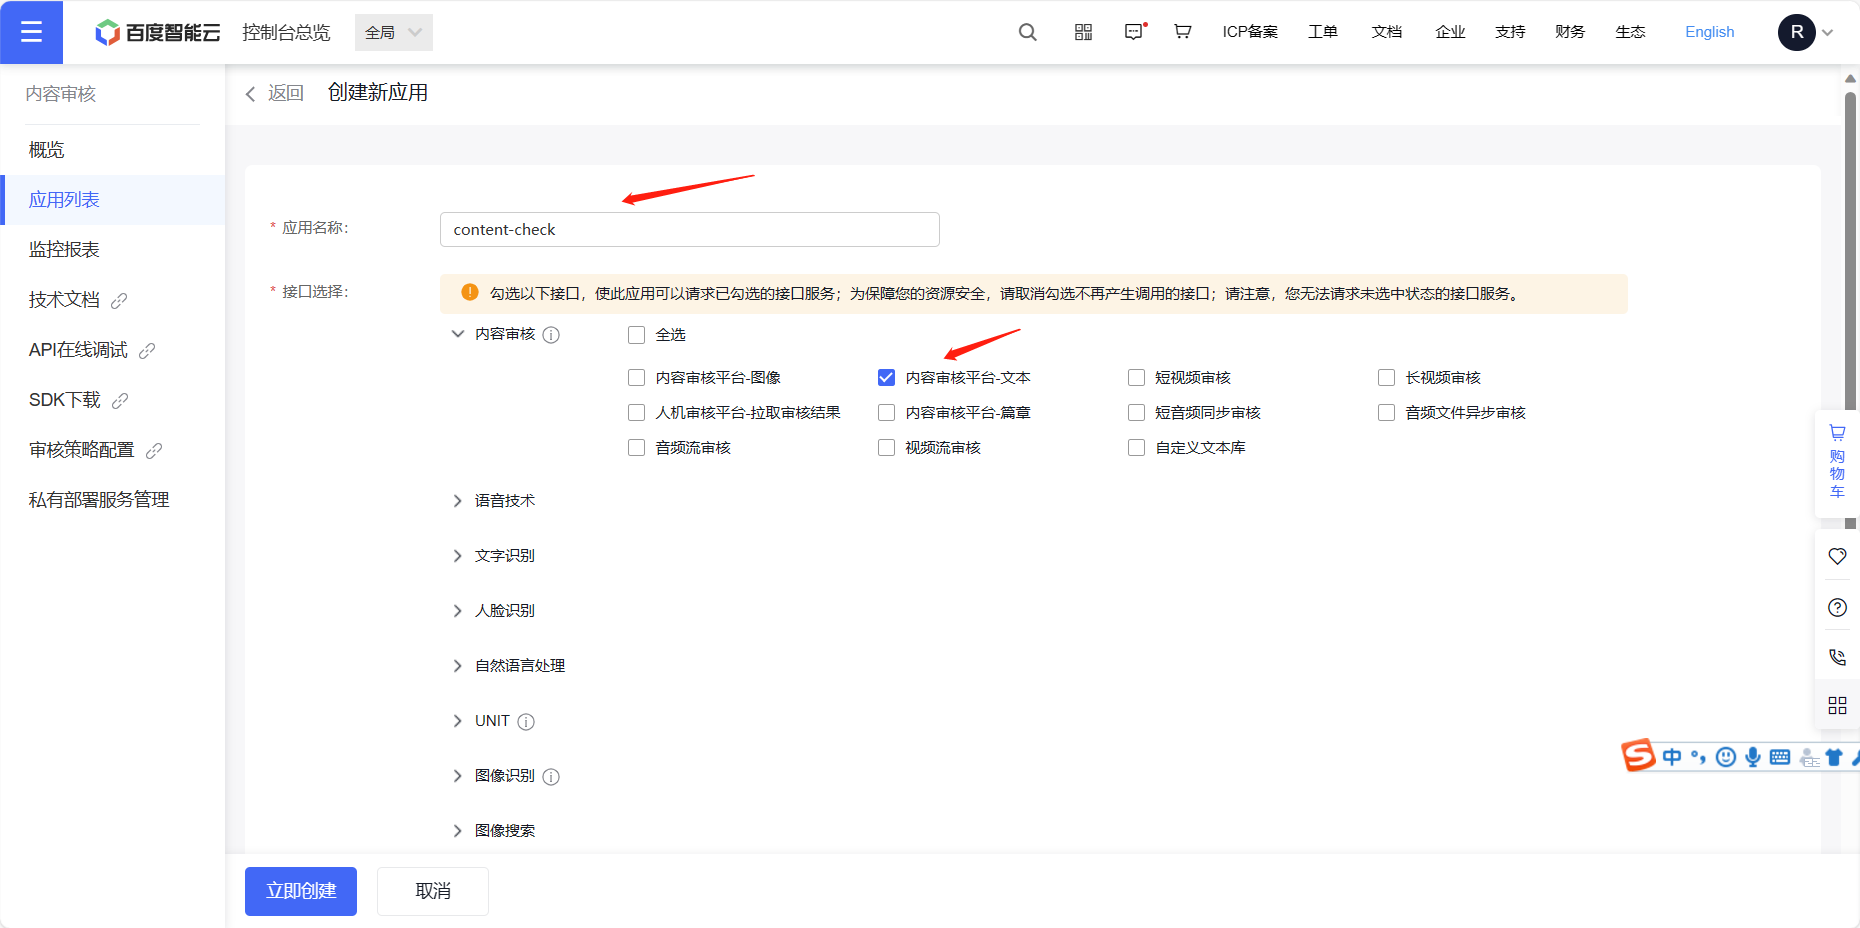Toggle the 全选 checkbox
The height and width of the screenshot is (928, 1860).
[x=636, y=335]
